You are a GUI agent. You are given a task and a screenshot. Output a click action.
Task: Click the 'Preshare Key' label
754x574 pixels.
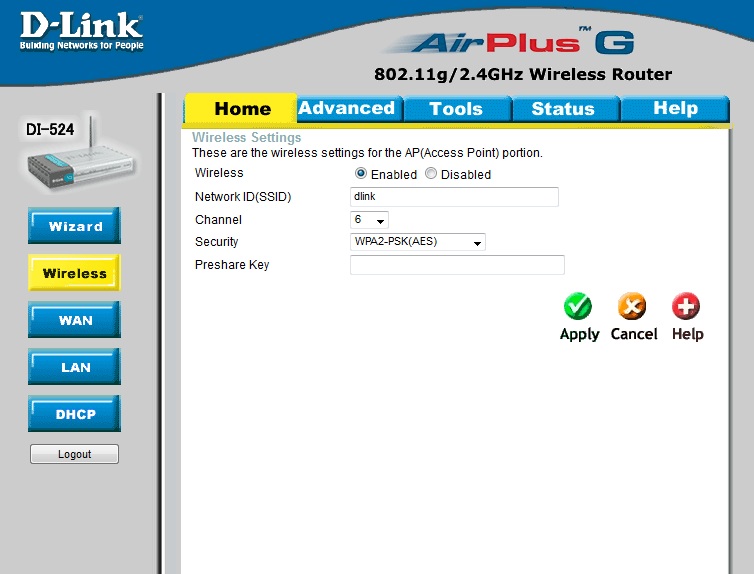[232, 265]
